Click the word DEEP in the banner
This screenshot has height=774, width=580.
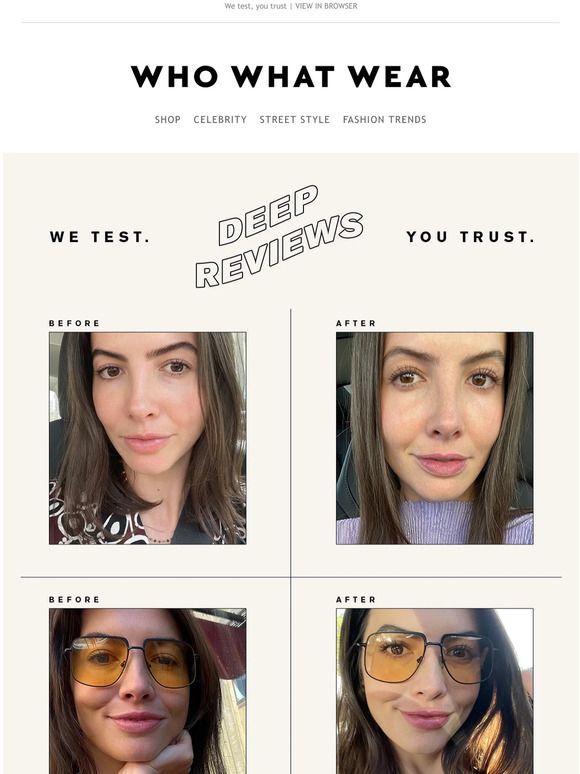(268, 215)
